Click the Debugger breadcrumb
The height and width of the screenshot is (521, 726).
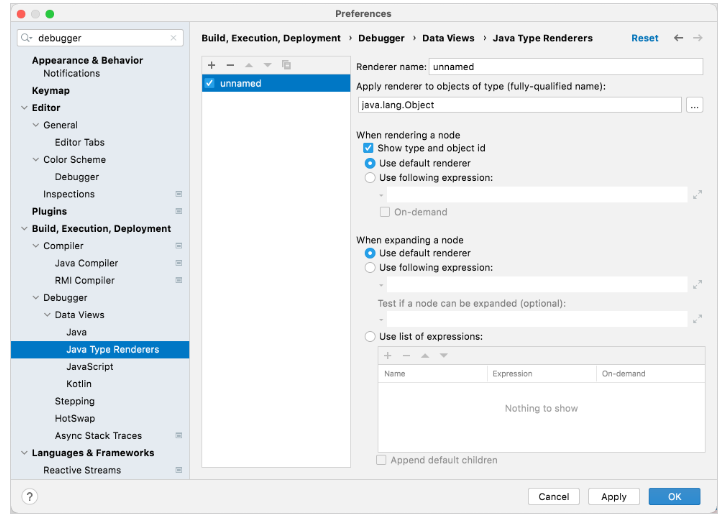(x=382, y=38)
